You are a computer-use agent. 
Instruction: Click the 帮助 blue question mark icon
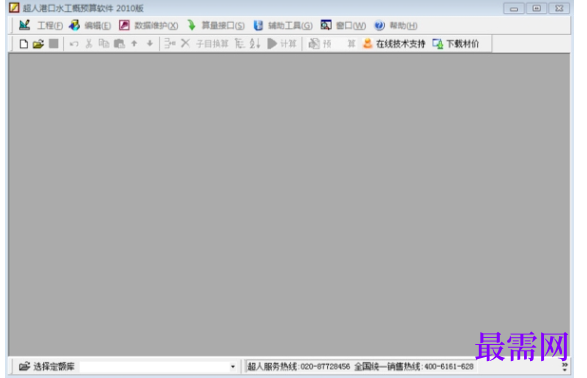379,25
